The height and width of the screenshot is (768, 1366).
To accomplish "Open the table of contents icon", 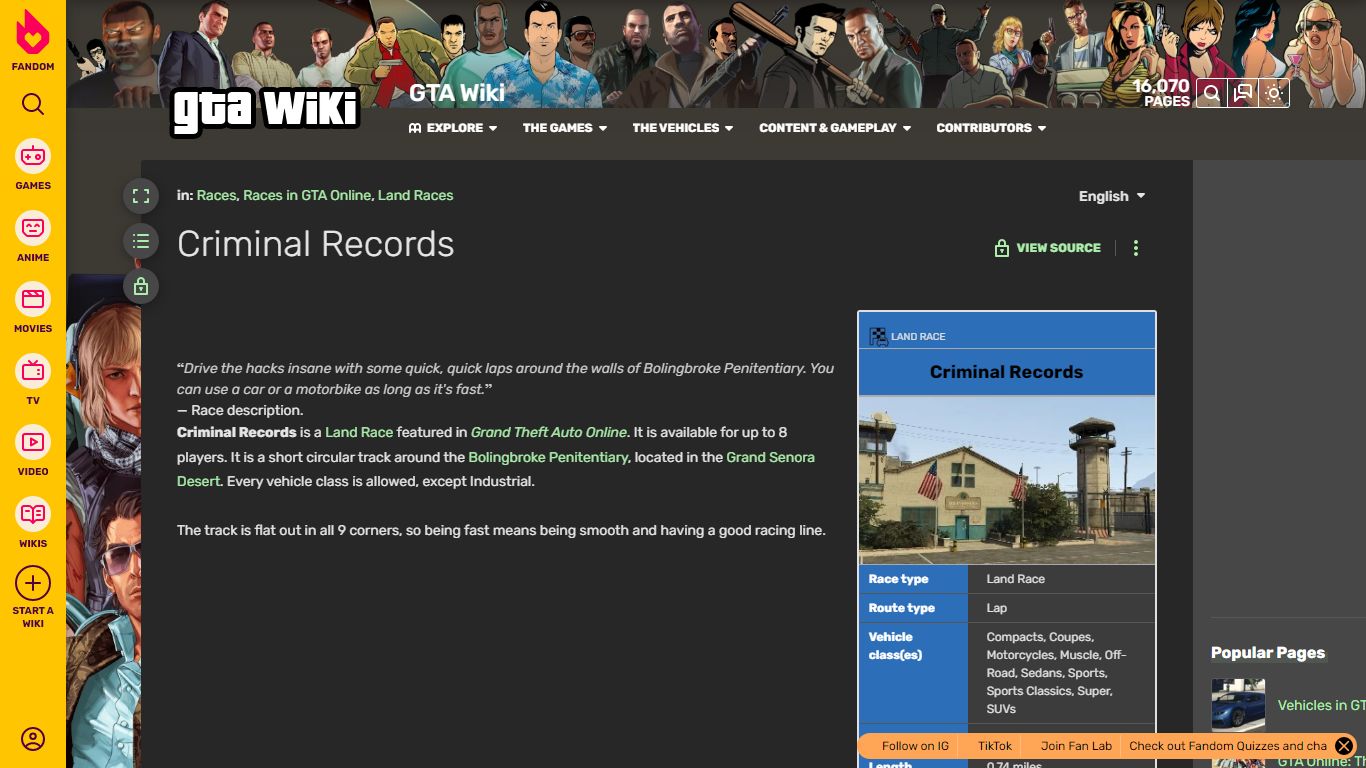I will pos(141,241).
